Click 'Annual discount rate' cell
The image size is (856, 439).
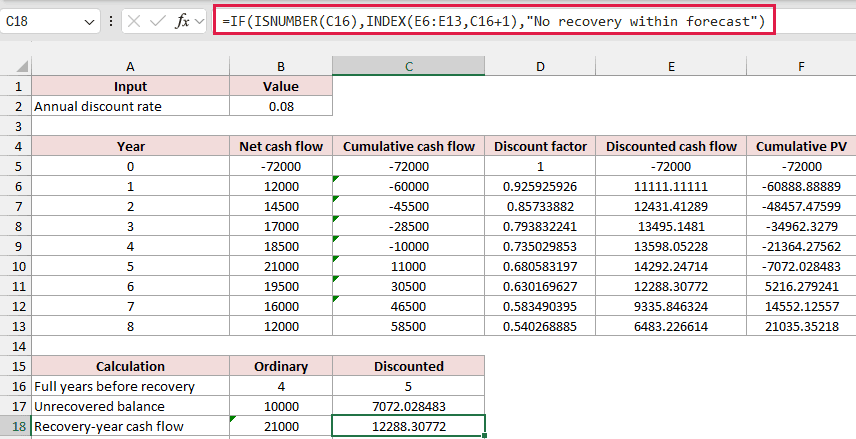pos(130,106)
